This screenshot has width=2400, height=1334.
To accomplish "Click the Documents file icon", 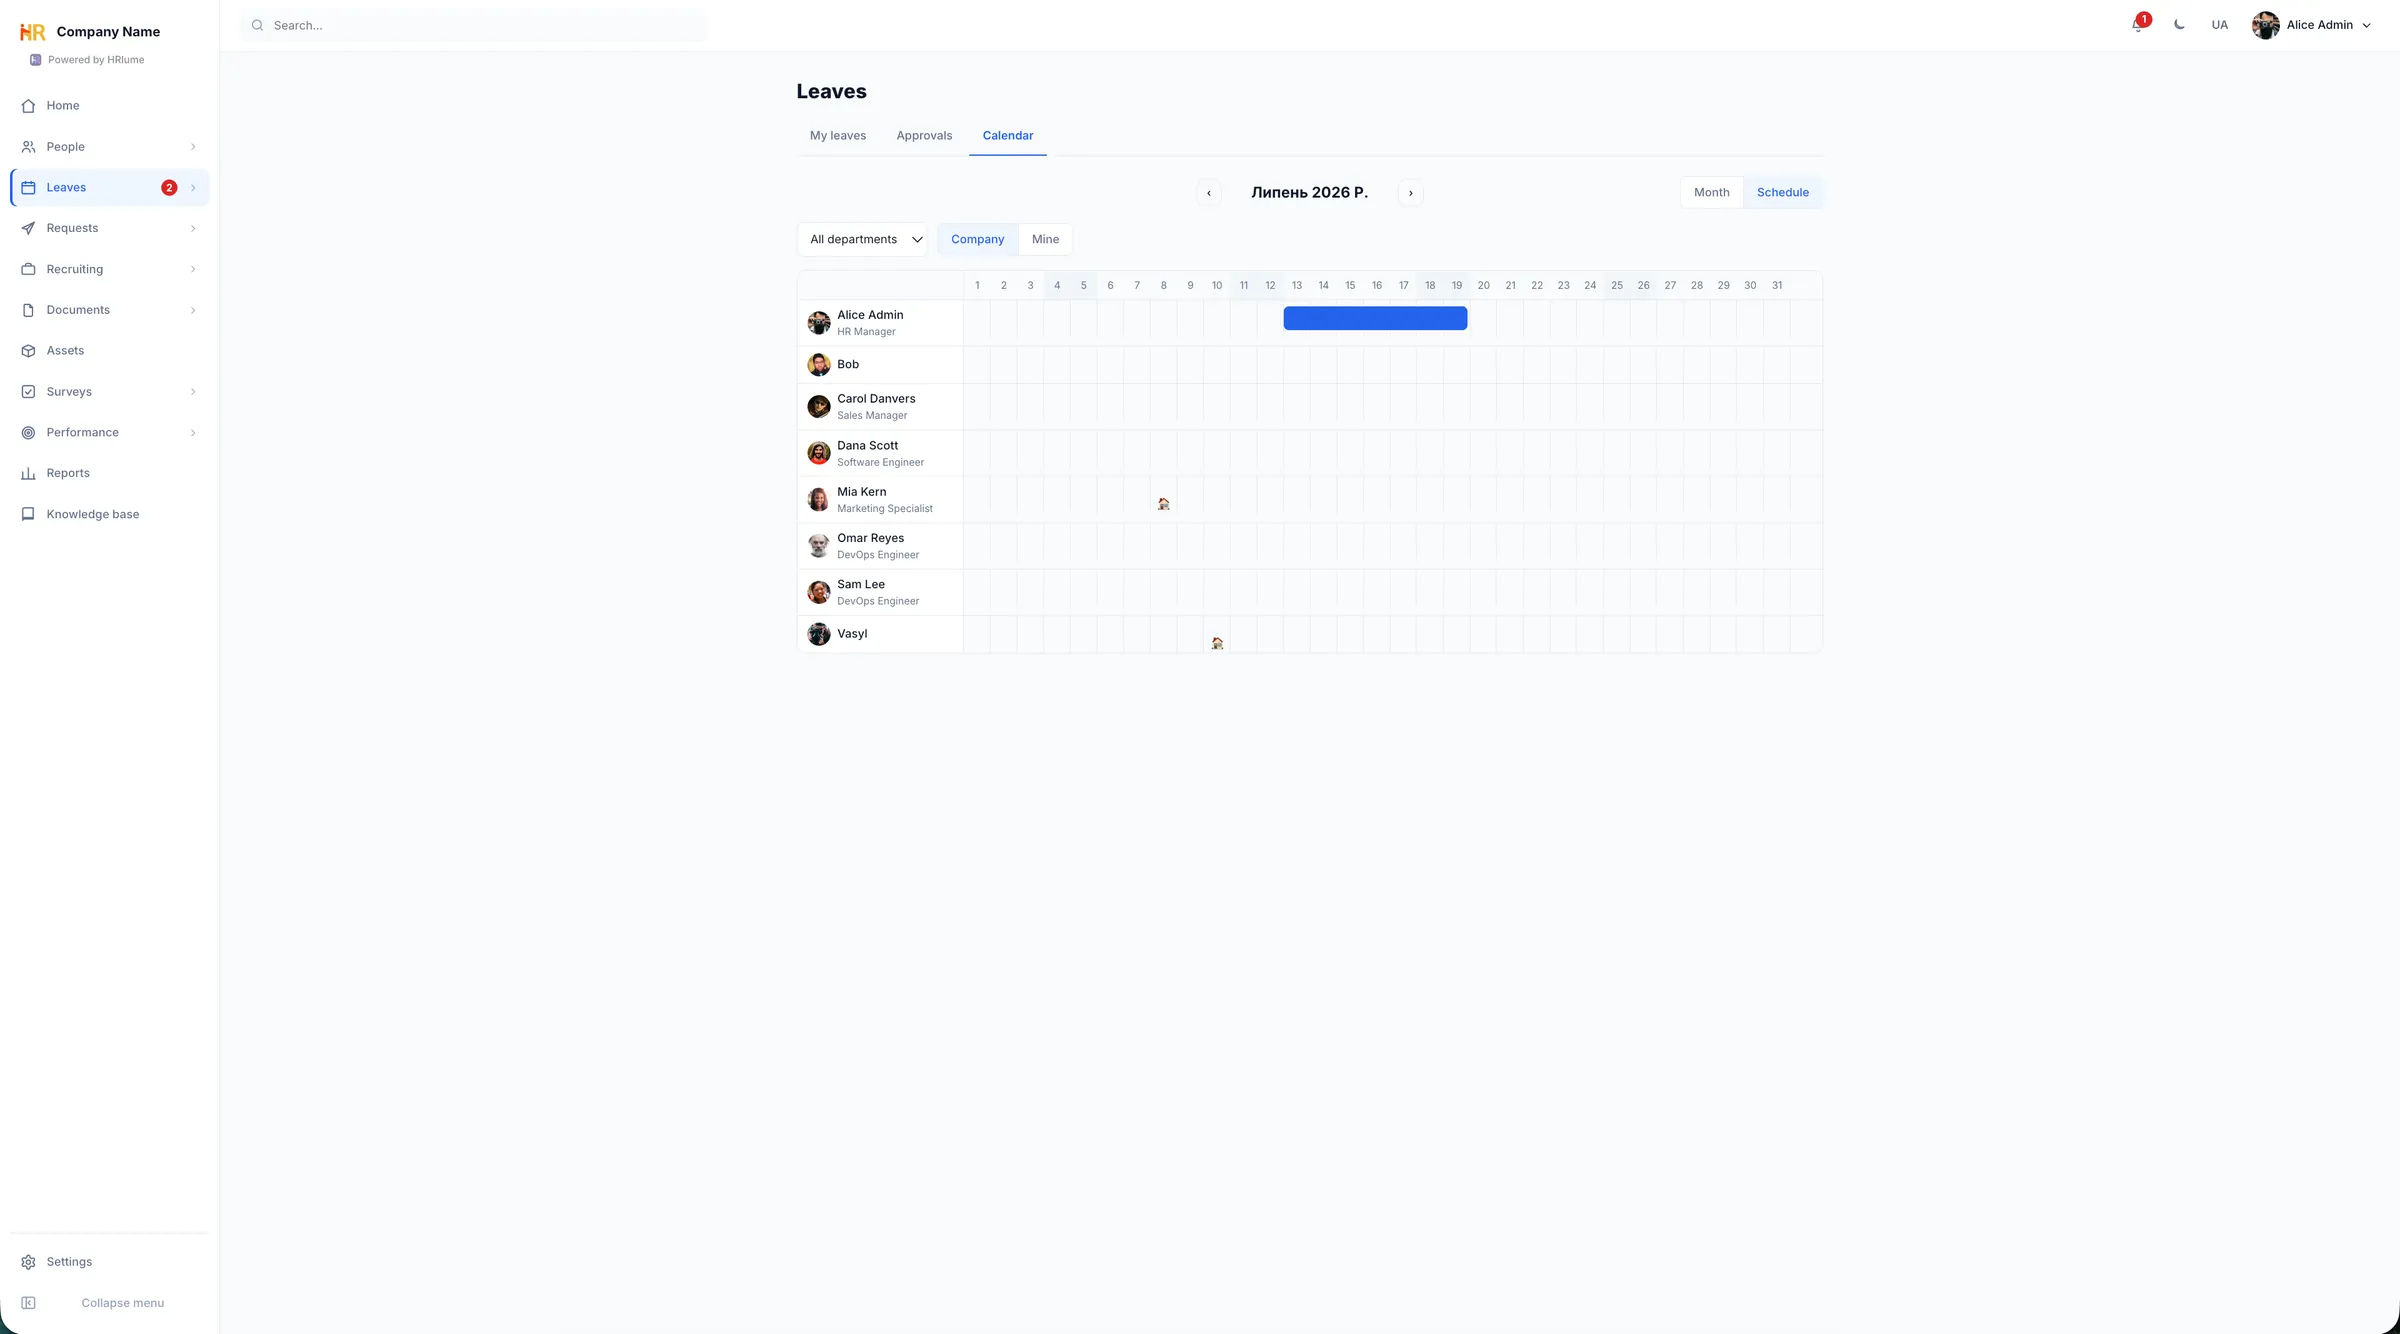I will click(28, 310).
